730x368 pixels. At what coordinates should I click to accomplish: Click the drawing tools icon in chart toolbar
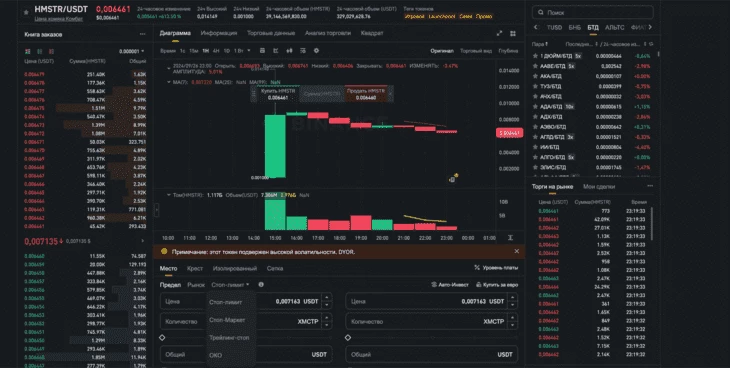click(276, 51)
